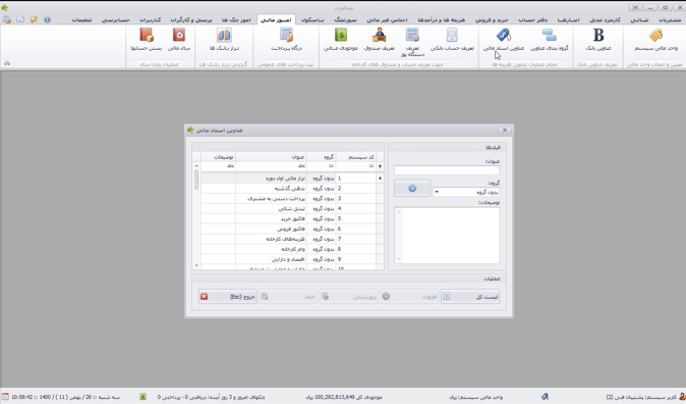Image resolution: width=686 pixels, height=404 pixels.
Task: Open the 'امور چک ها' ribbon tab
Action: (x=236, y=20)
